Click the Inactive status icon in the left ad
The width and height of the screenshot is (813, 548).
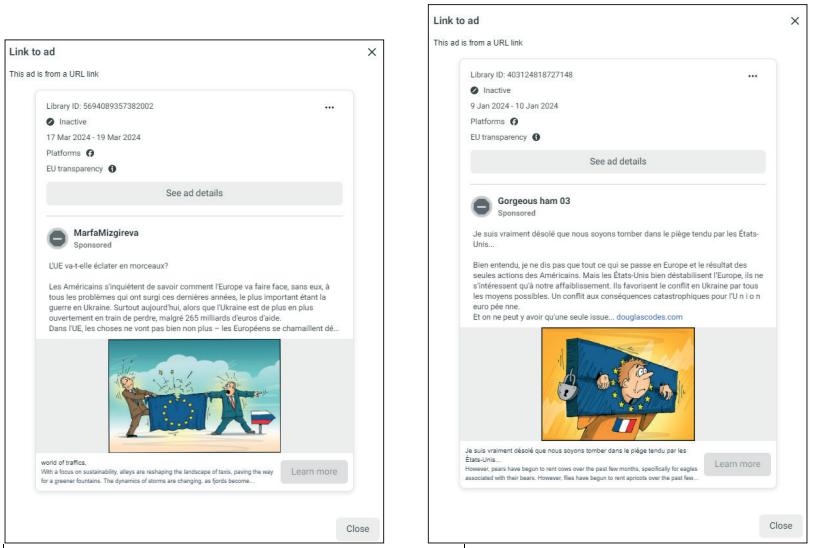(50, 122)
